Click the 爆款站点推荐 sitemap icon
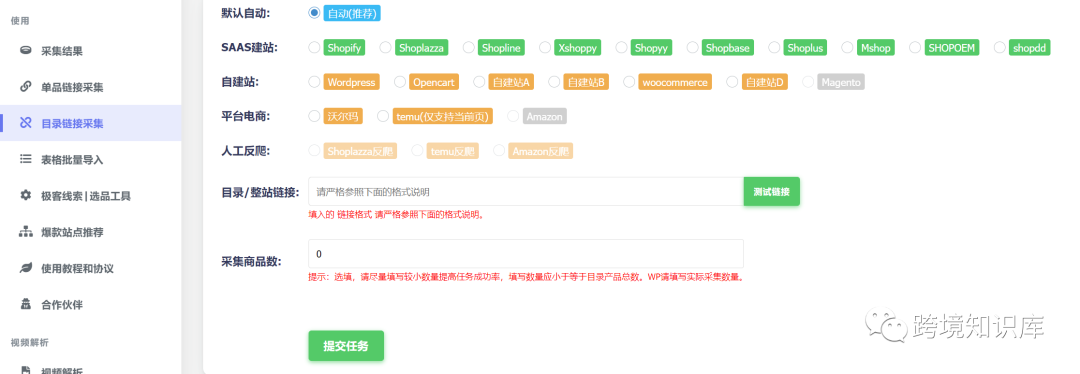 click(25, 231)
